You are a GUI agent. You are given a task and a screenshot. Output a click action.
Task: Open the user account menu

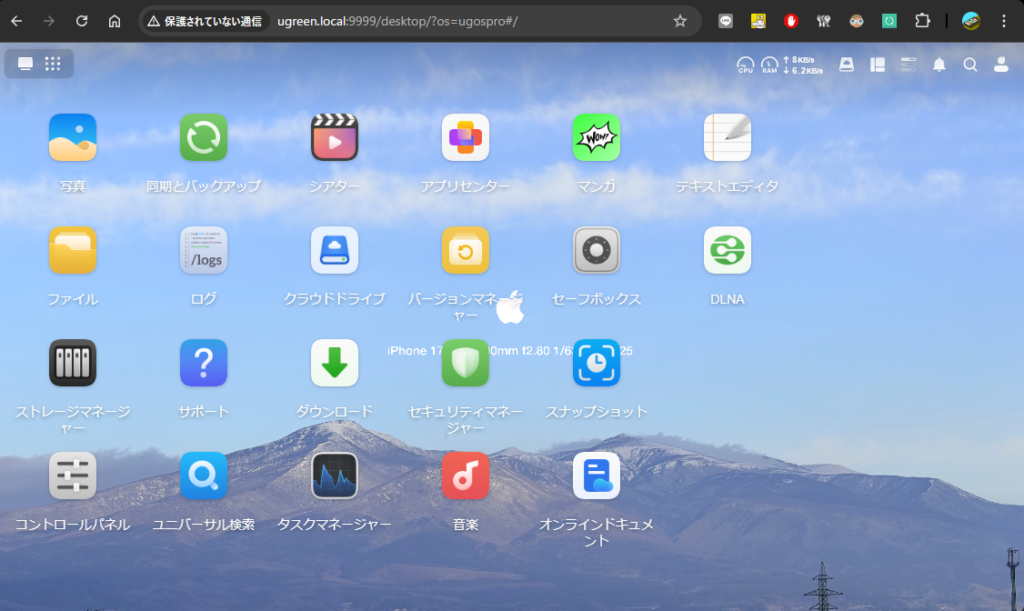(x=1000, y=65)
